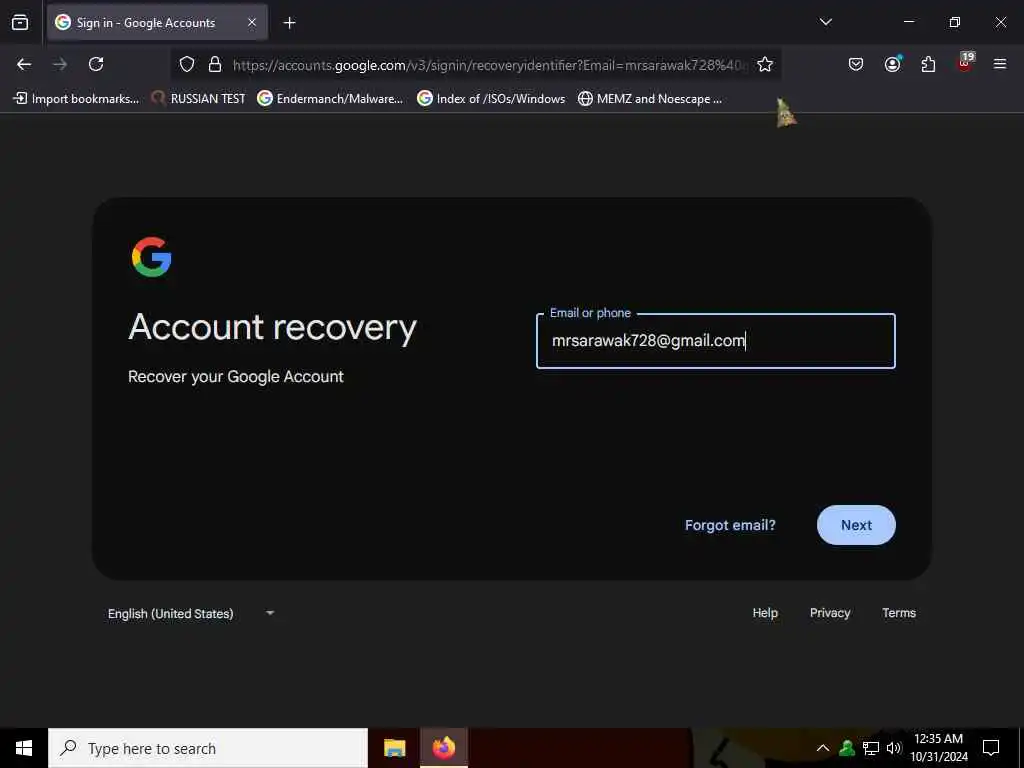Viewport: 1024px width, 768px height.
Task: Open the Terms link
Action: pyautogui.click(x=899, y=613)
